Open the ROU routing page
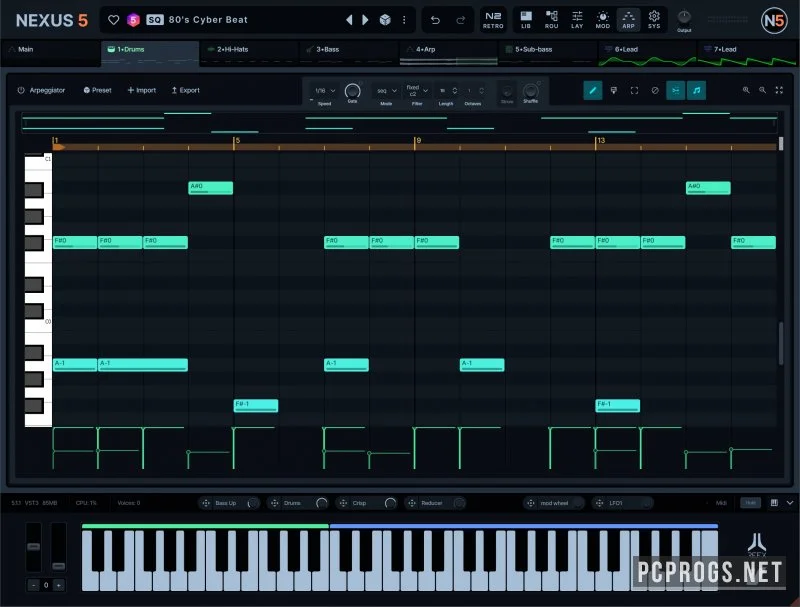This screenshot has height=607, width=800. tap(552, 20)
